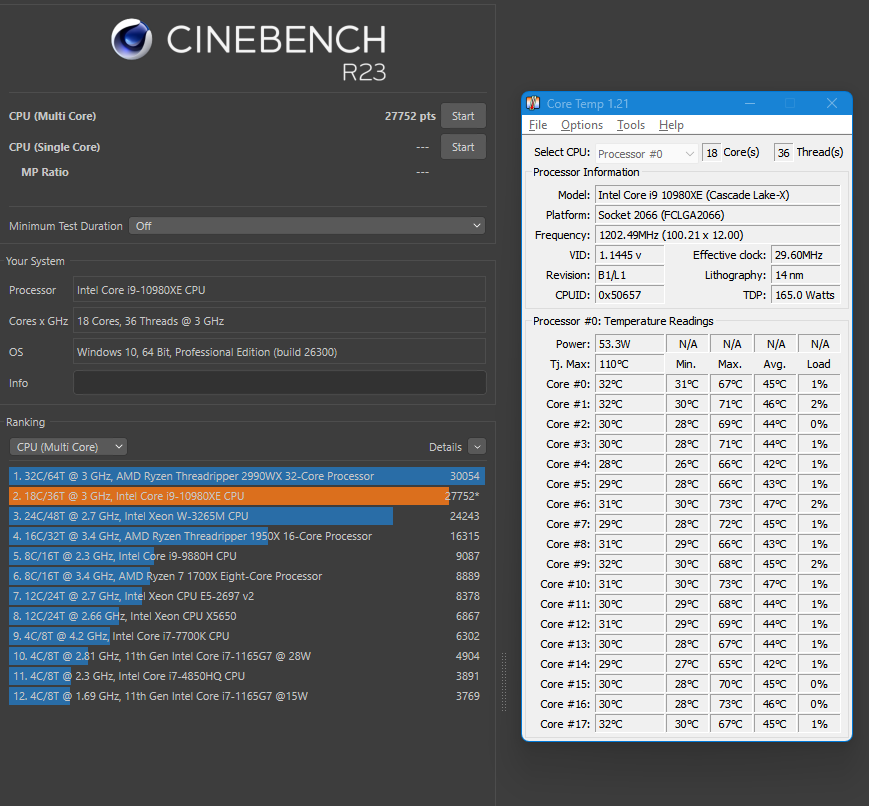Click the Effective clock value 29.60MHz
This screenshot has height=806, width=869.
(806, 255)
